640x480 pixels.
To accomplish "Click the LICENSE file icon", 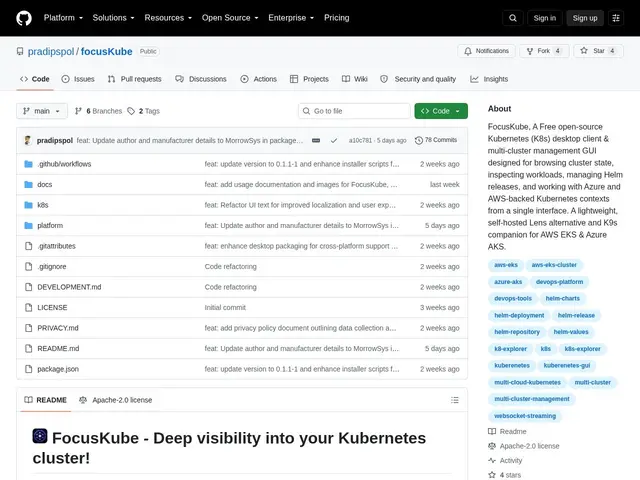I will [x=28, y=307].
